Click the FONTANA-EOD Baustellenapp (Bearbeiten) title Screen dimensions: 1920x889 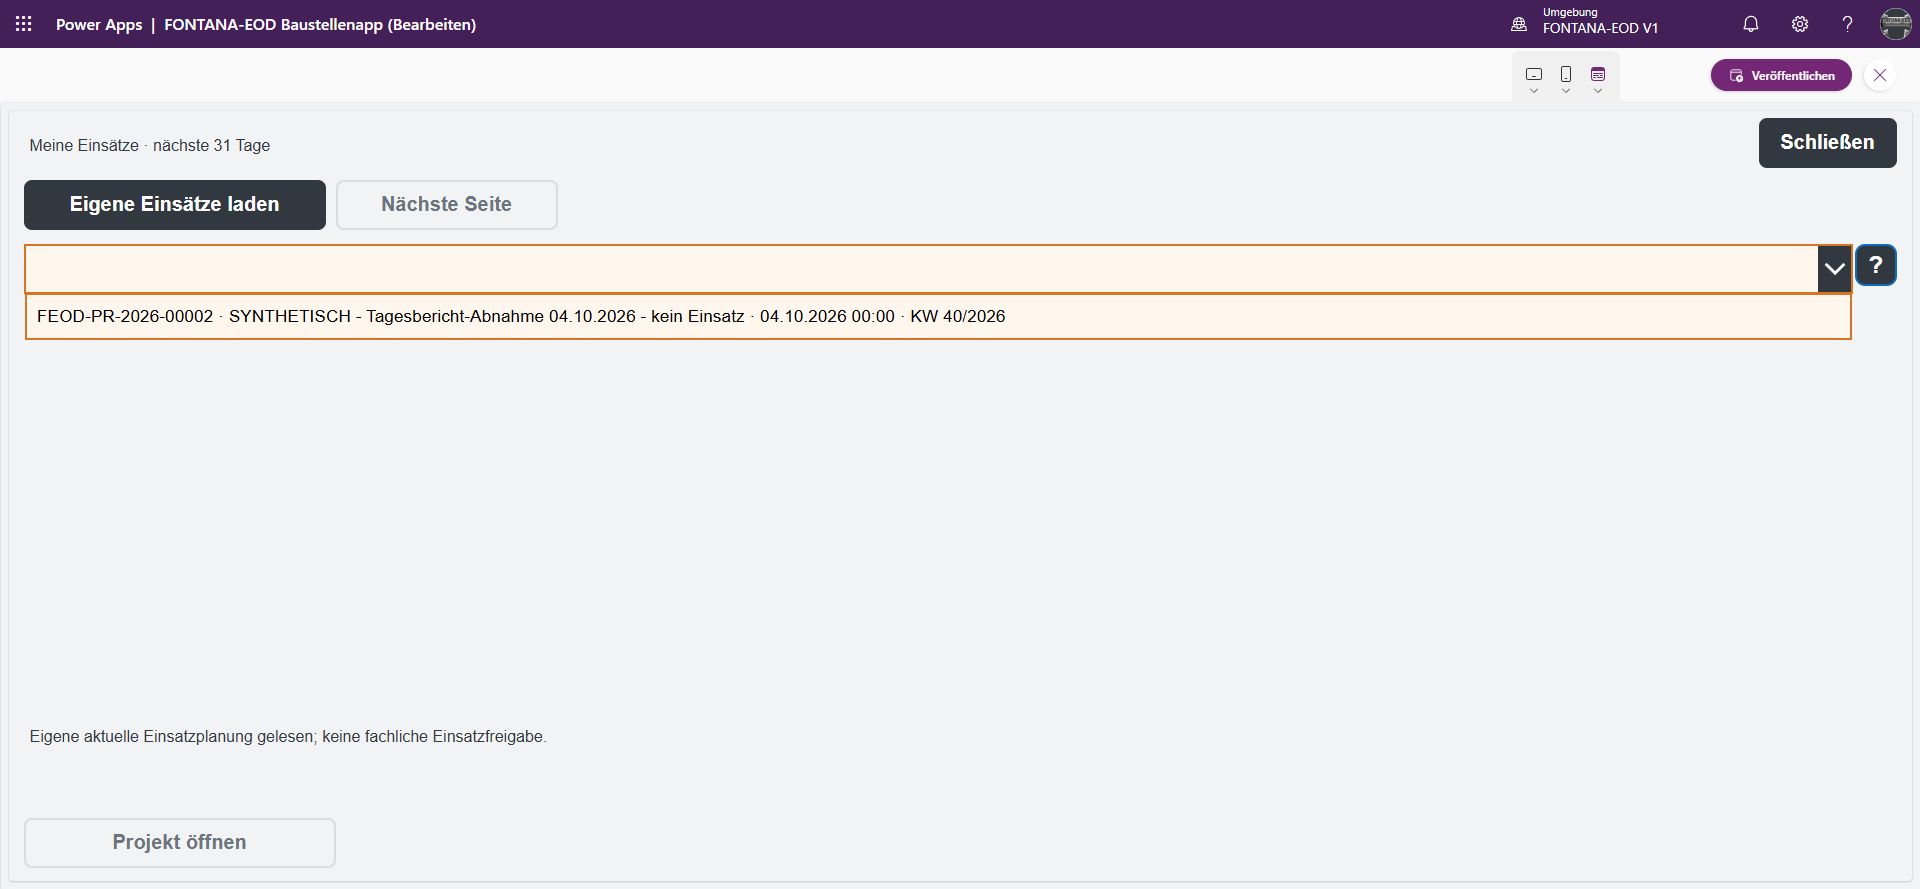320,24
